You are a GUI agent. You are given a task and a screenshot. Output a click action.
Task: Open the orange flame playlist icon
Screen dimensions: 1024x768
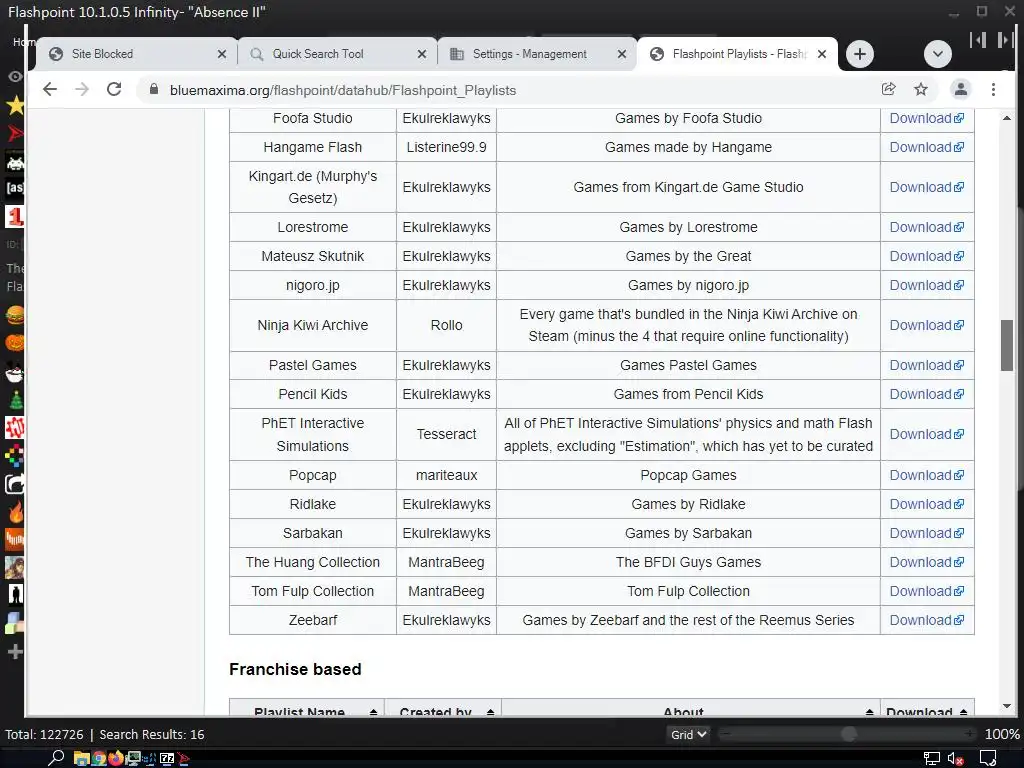point(14,511)
